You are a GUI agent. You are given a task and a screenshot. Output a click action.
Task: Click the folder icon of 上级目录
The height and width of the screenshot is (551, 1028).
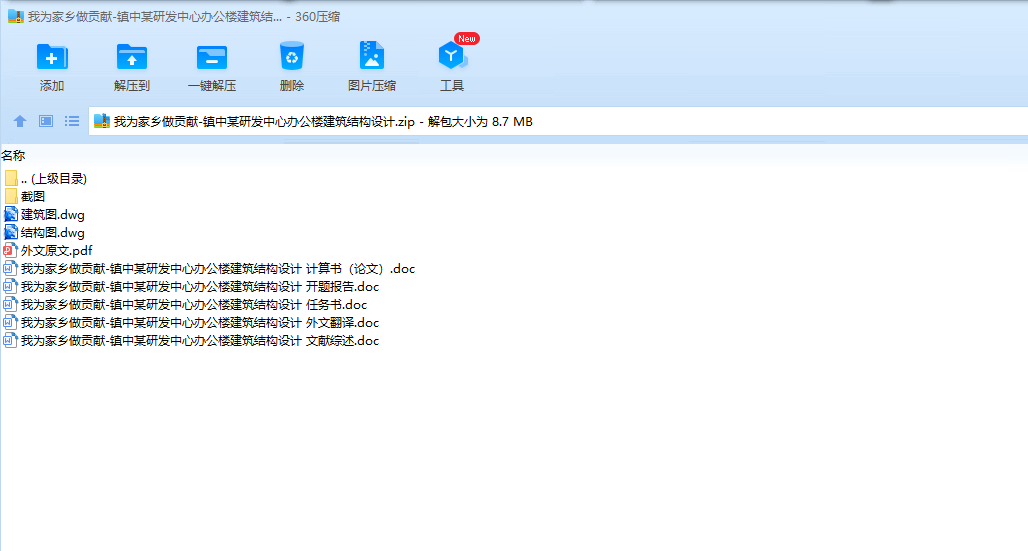click(10, 178)
